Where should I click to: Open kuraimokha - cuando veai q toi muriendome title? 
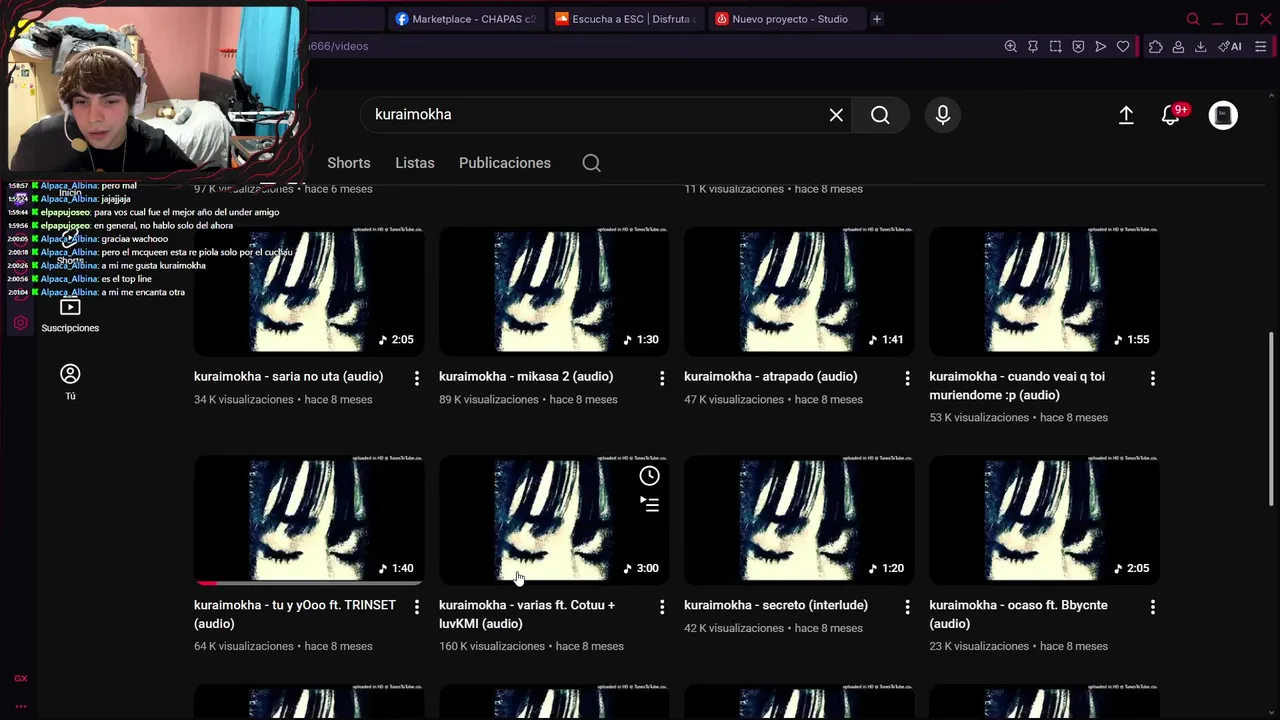click(1017, 386)
